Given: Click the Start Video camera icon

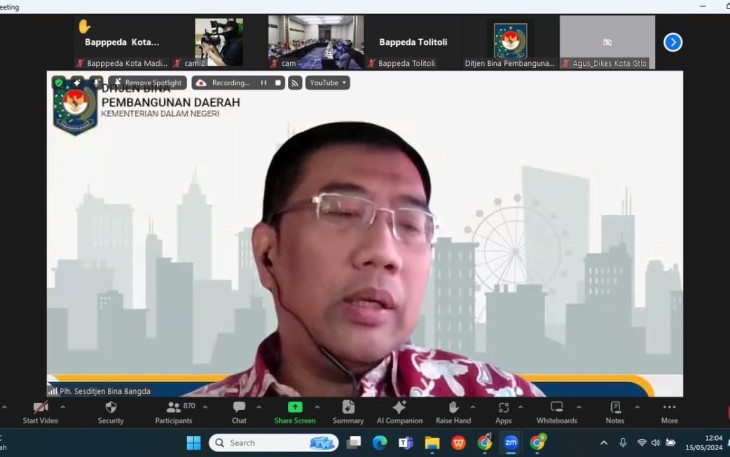Looking at the screenshot, I should pyautogui.click(x=41, y=408).
